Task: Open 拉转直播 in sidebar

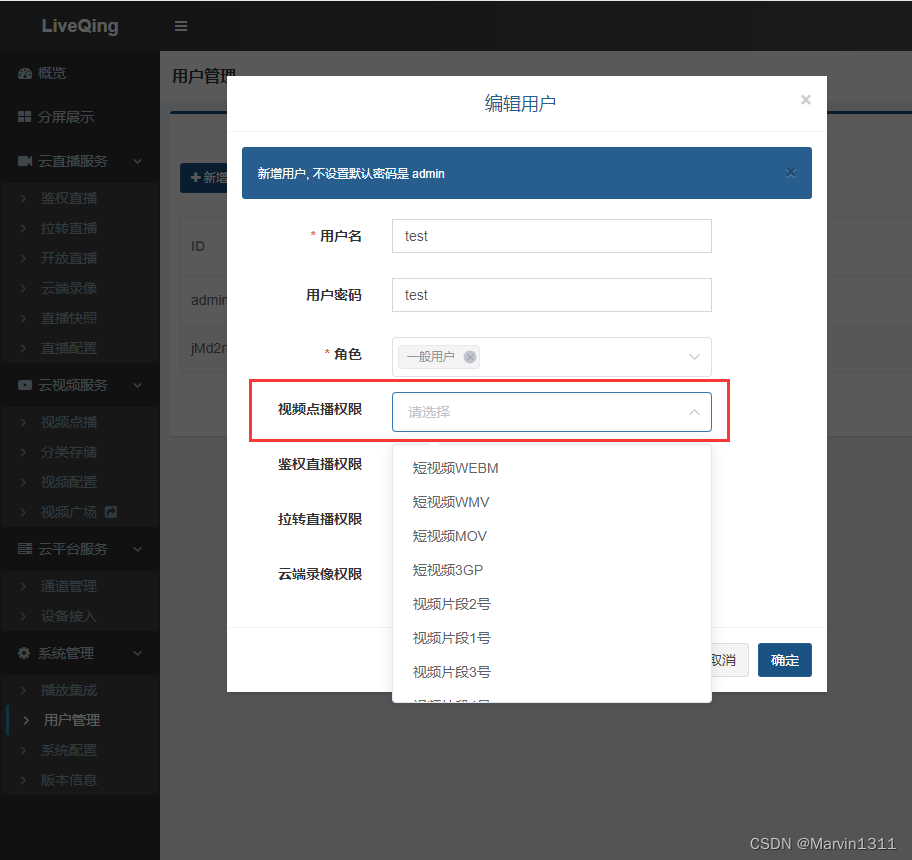Action: click(x=69, y=228)
